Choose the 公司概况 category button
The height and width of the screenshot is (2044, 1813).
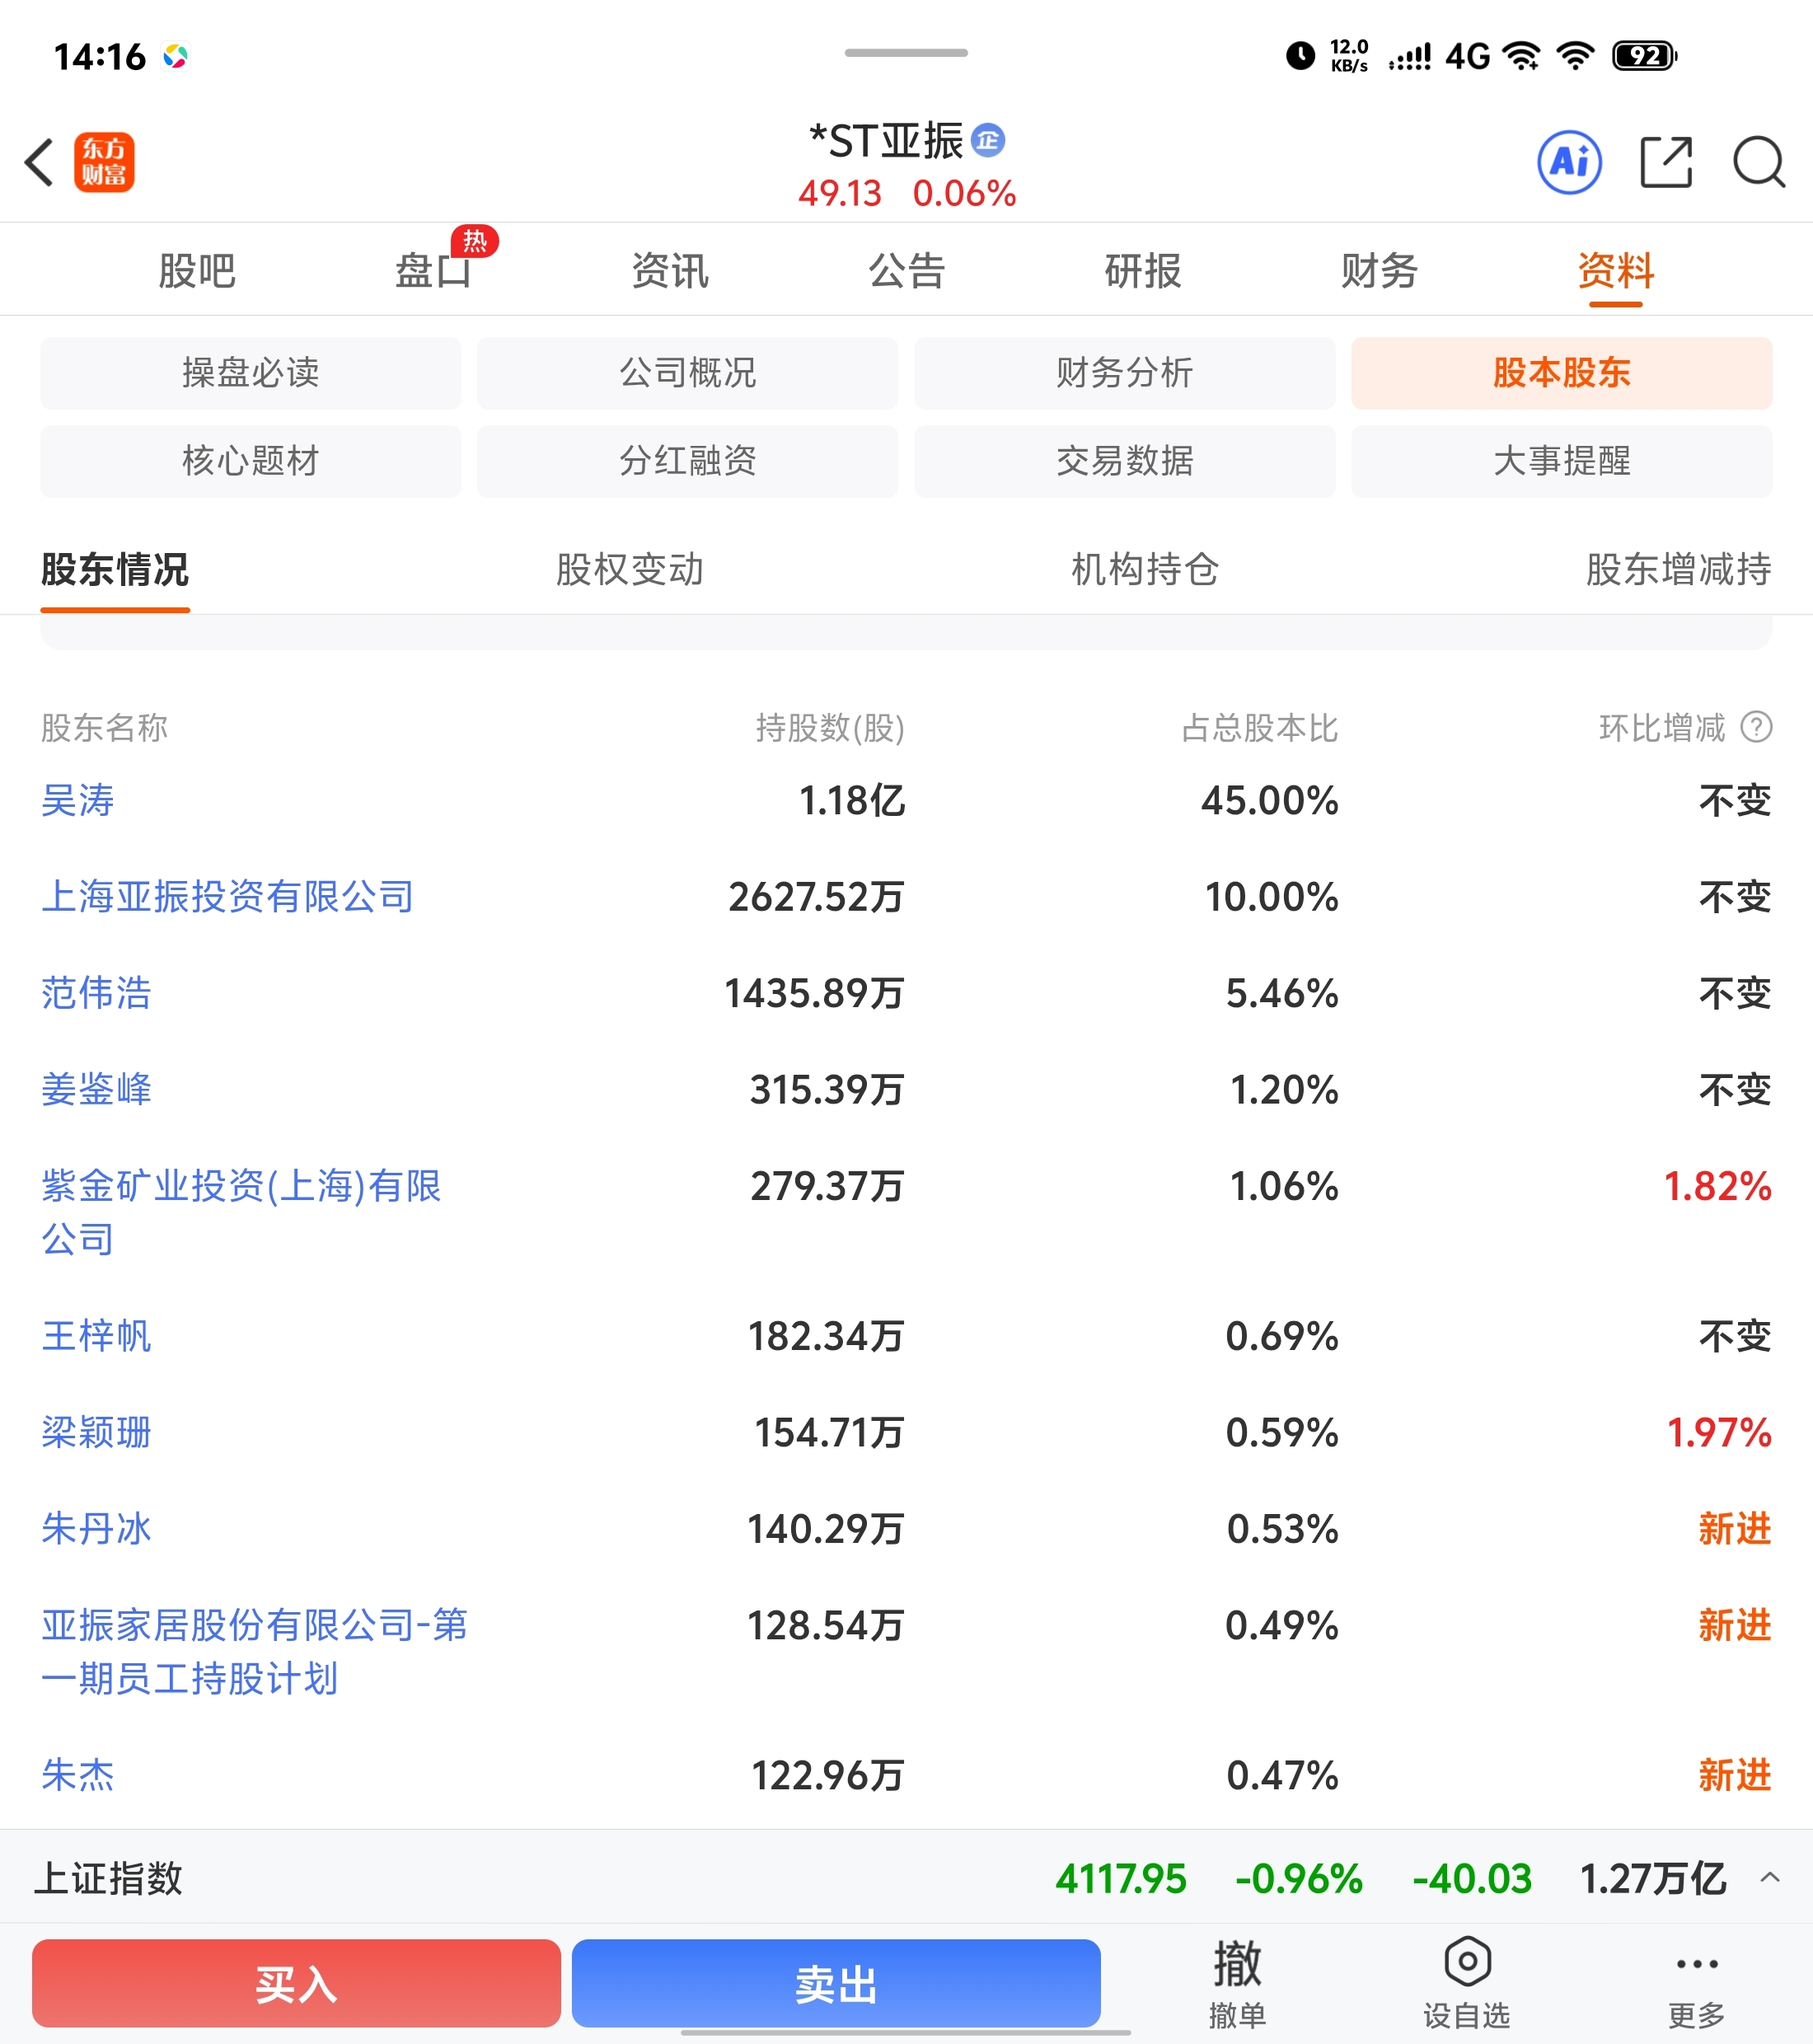[x=687, y=373]
